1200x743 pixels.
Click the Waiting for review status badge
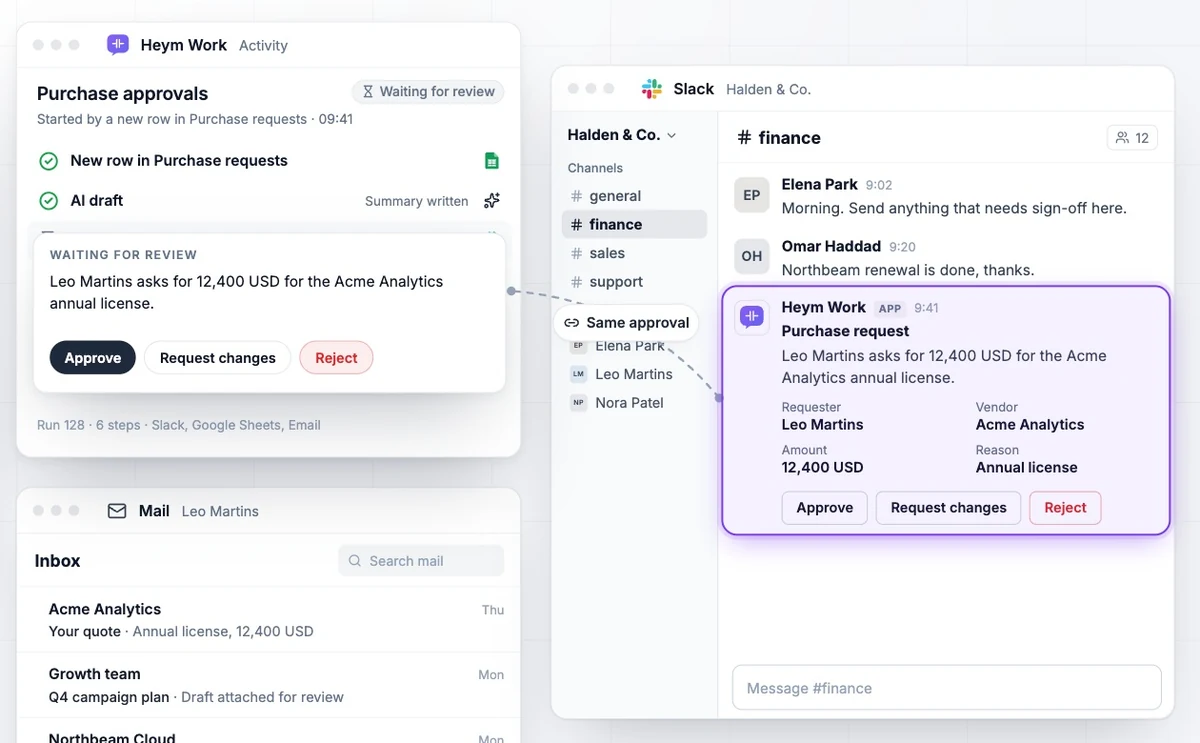(428, 91)
